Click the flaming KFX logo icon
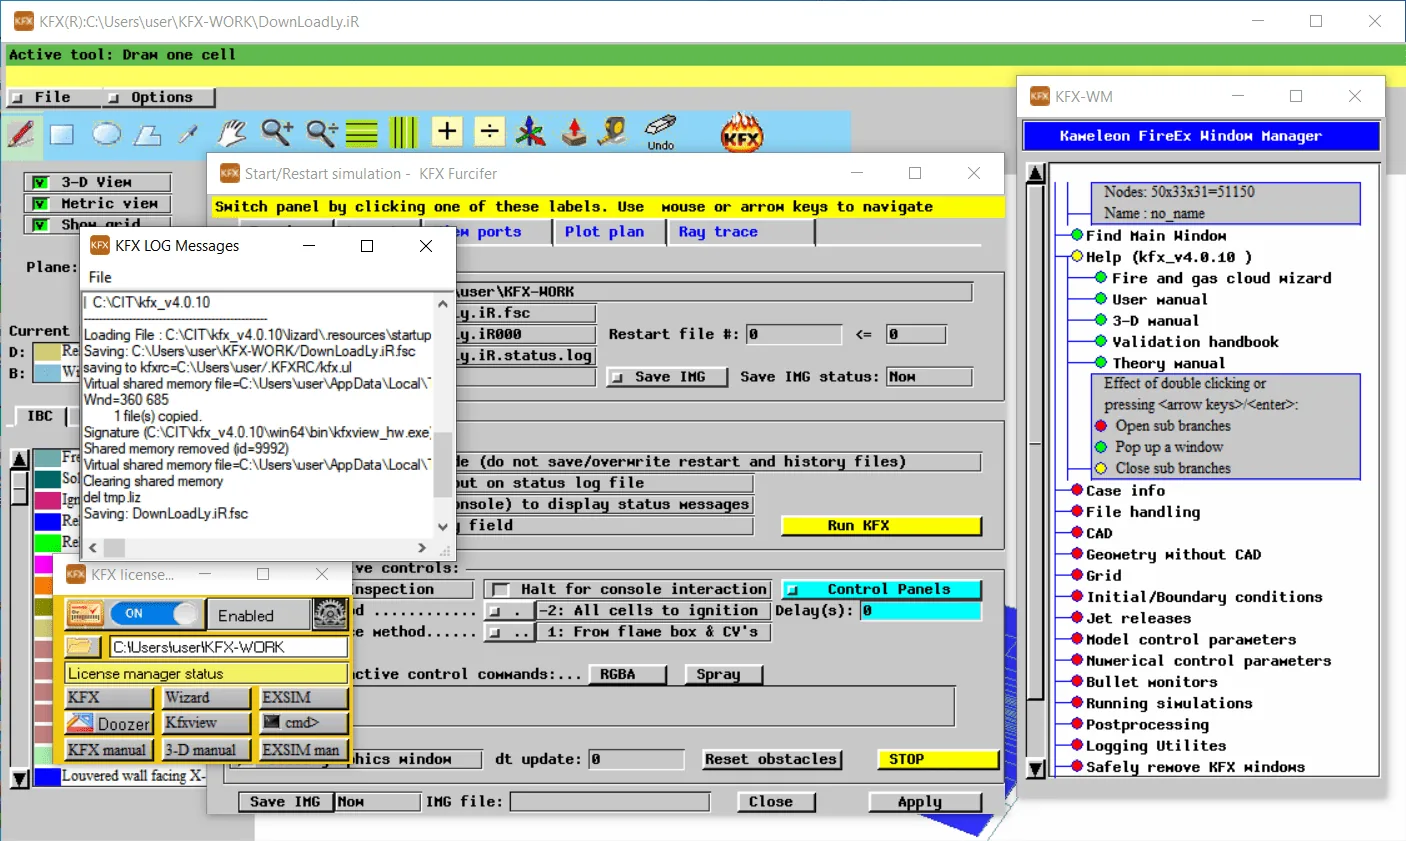Screen dimensions: 1406x841 742,133
